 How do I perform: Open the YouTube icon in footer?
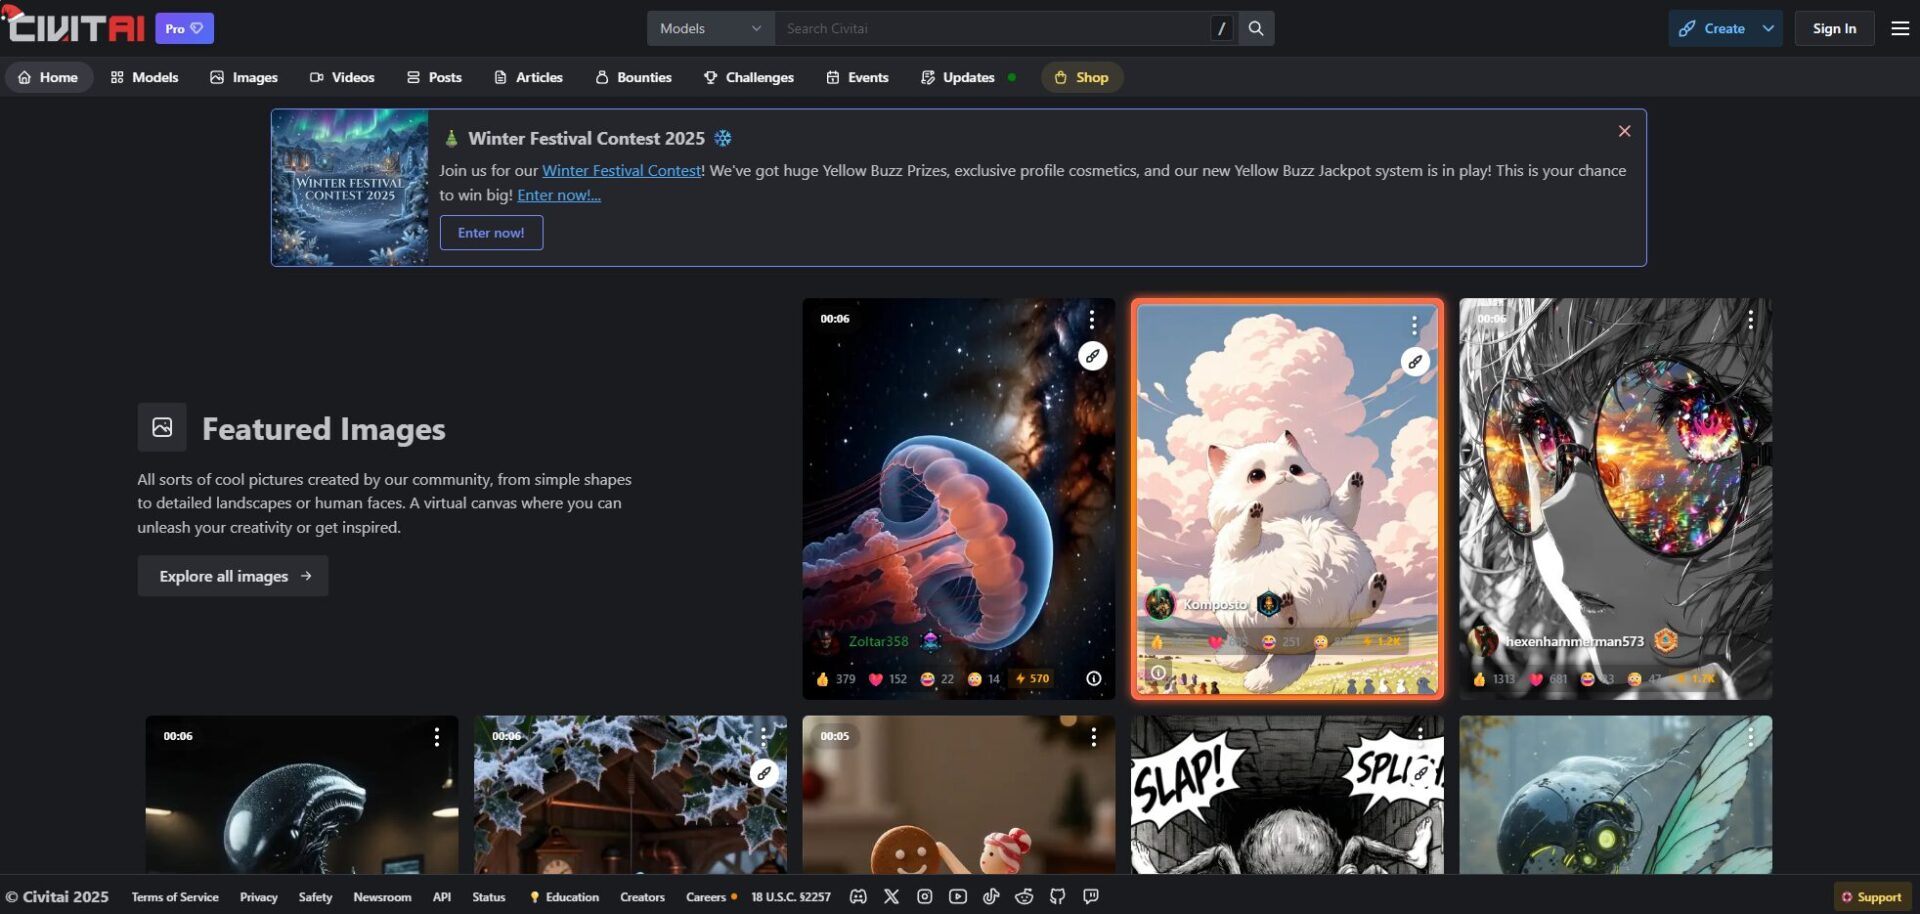pos(958,897)
